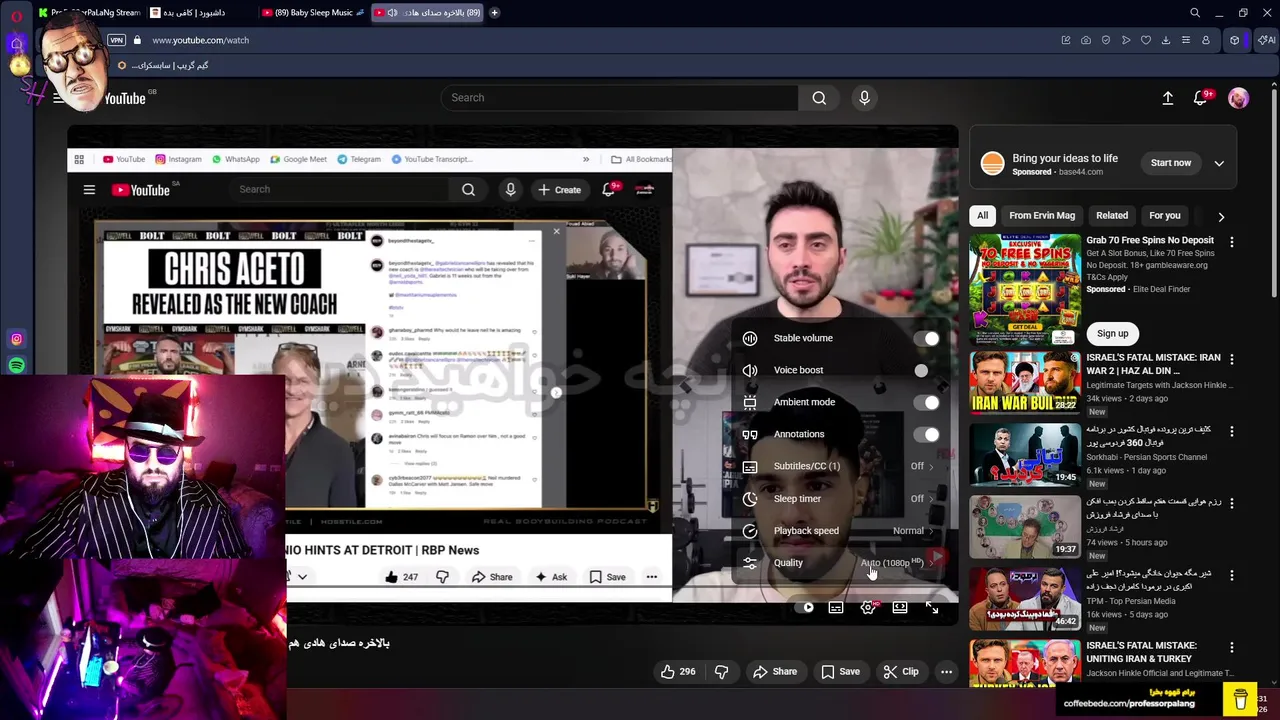Open the YouTube account avatar menu
The width and height of the screenshot is (1280, 720).
click(x=1238, y=98)
